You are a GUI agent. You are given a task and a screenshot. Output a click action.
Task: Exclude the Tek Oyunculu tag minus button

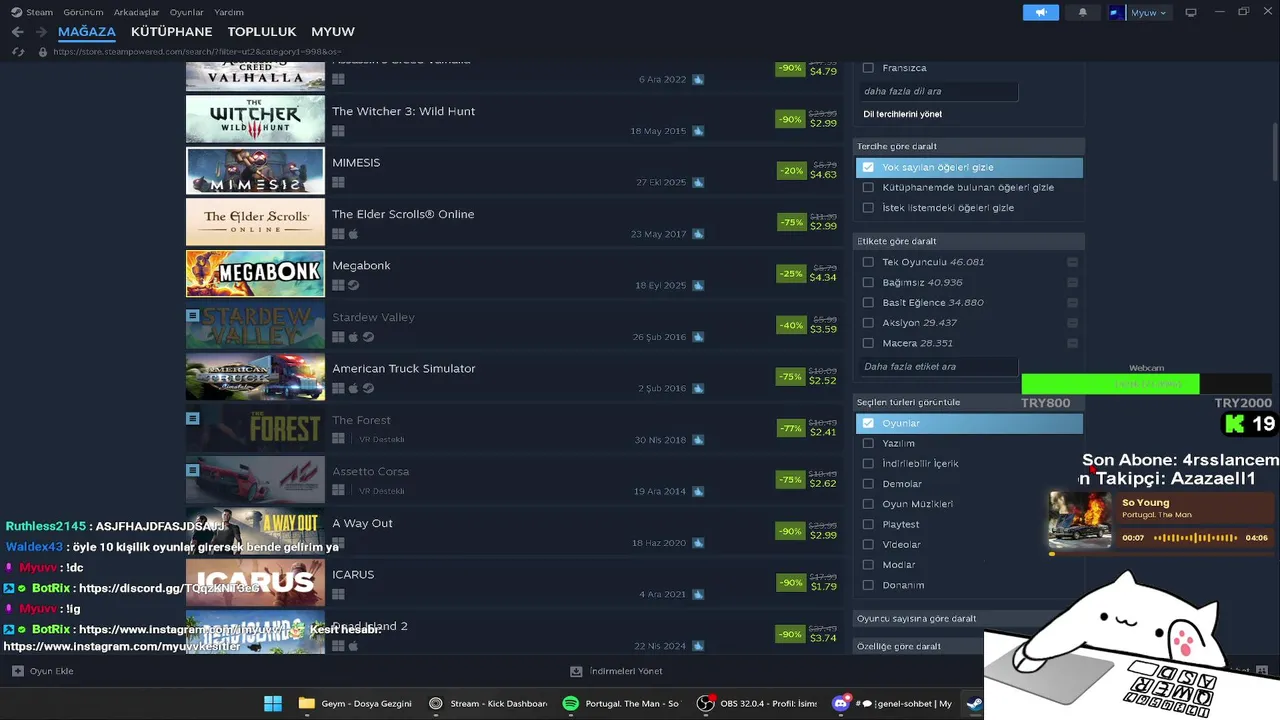(1072, 262)
